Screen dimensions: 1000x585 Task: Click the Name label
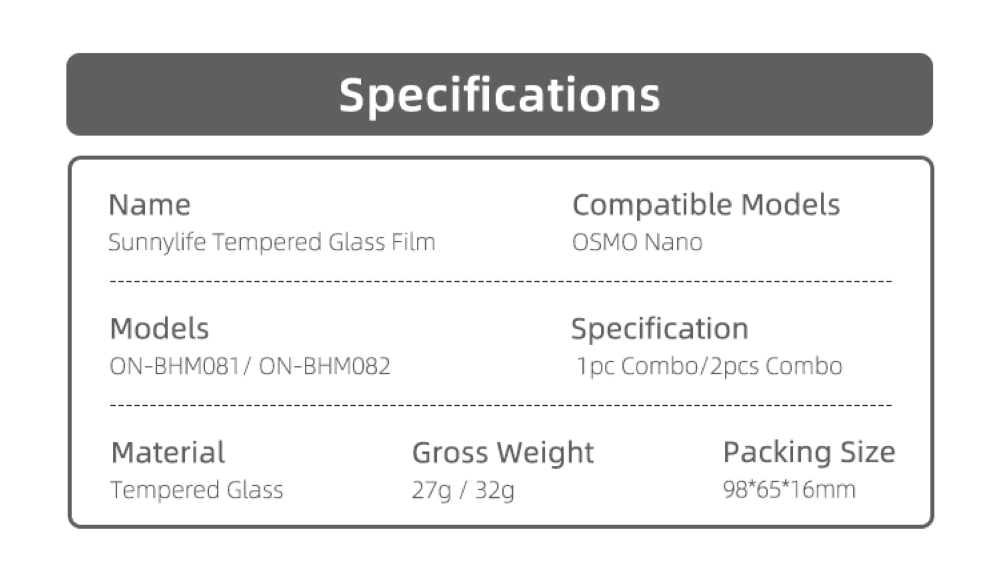tap(149, 205)
